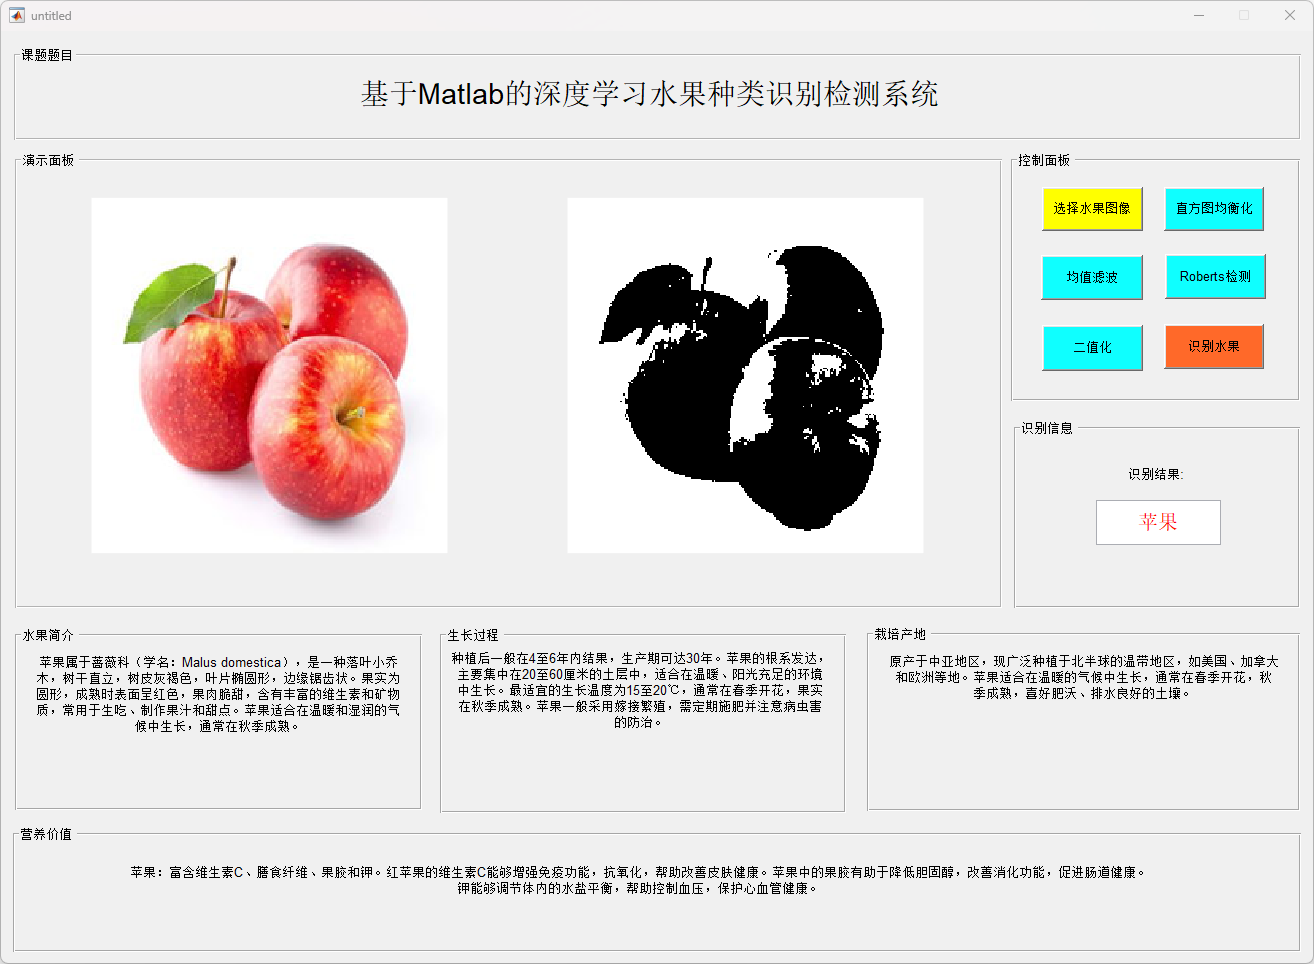Click the 识别信息 panel label
This screenshot has height=964, width=1314.
[x=1047, y=428]
